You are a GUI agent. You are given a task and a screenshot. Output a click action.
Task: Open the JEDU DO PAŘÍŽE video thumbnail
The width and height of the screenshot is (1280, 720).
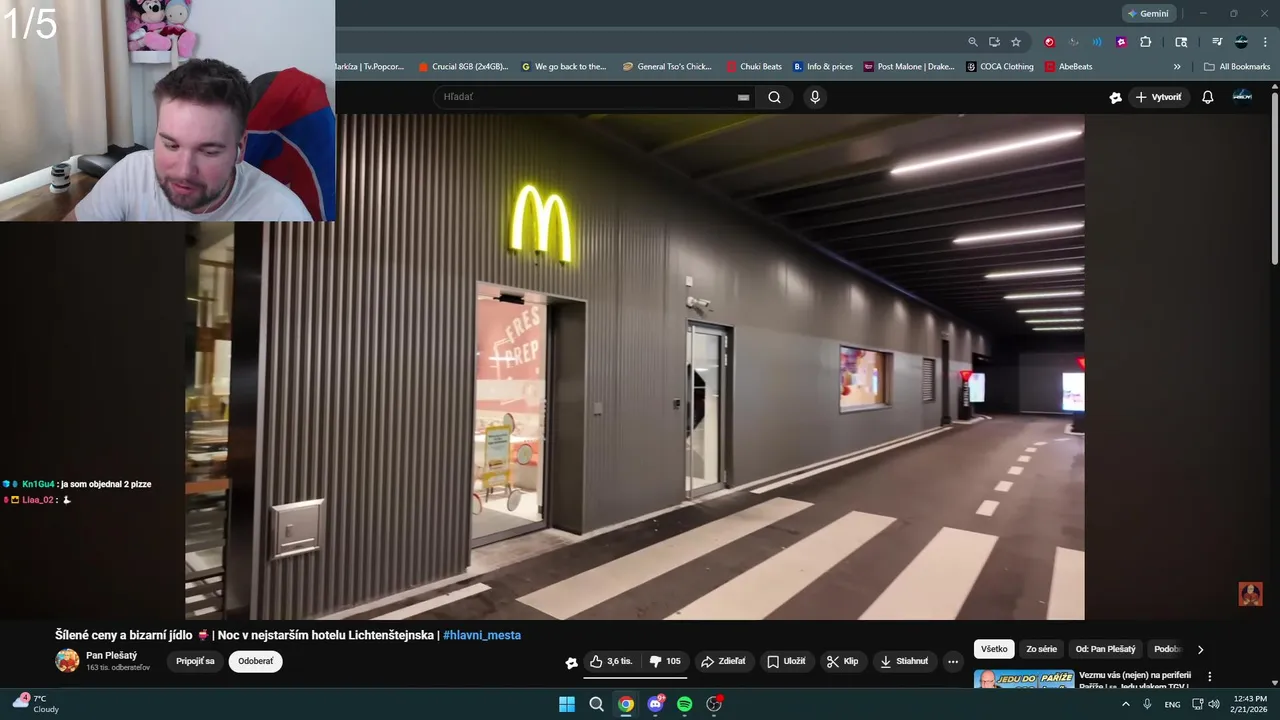tap(1024, 679)
